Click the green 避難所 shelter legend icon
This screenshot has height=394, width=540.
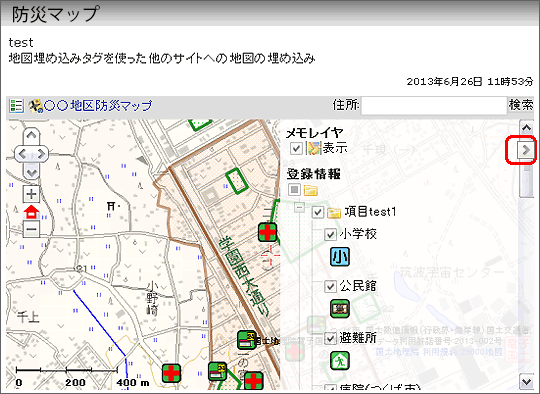pos(340,360)
